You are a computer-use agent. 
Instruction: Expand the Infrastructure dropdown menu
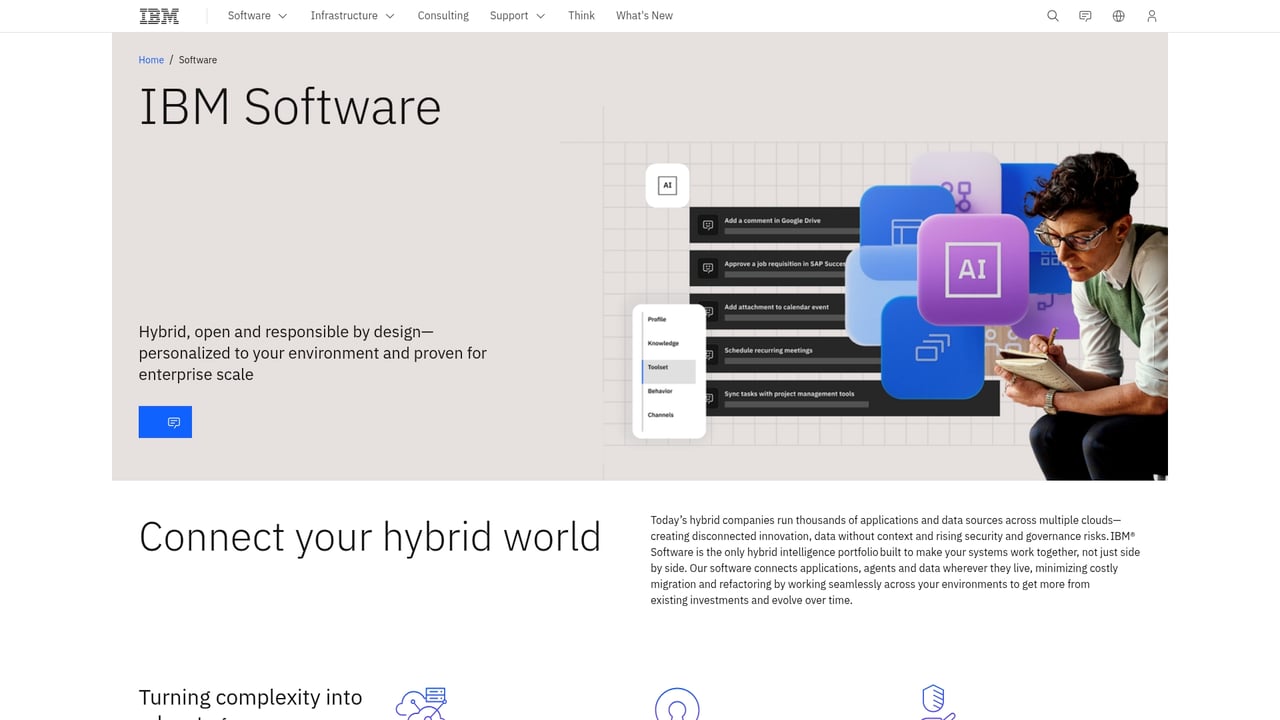[x=352, y=16]
